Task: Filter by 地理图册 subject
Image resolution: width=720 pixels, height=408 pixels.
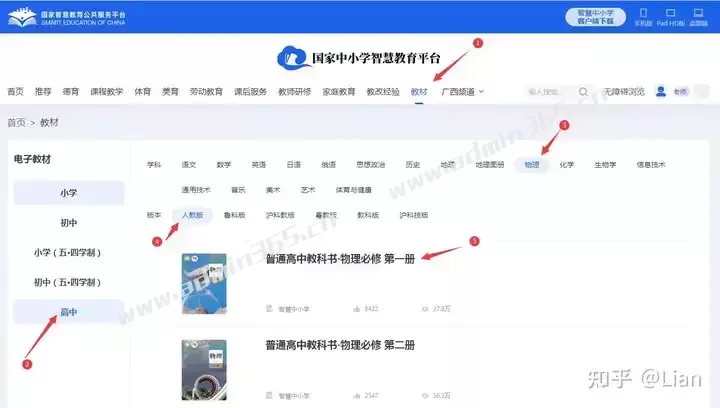Action: [489, 164]
